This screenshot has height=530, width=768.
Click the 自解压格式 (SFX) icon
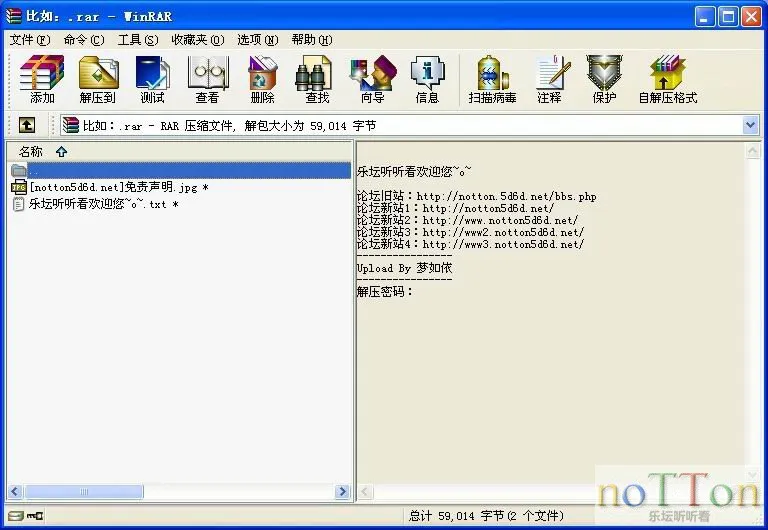pos(667,79)
